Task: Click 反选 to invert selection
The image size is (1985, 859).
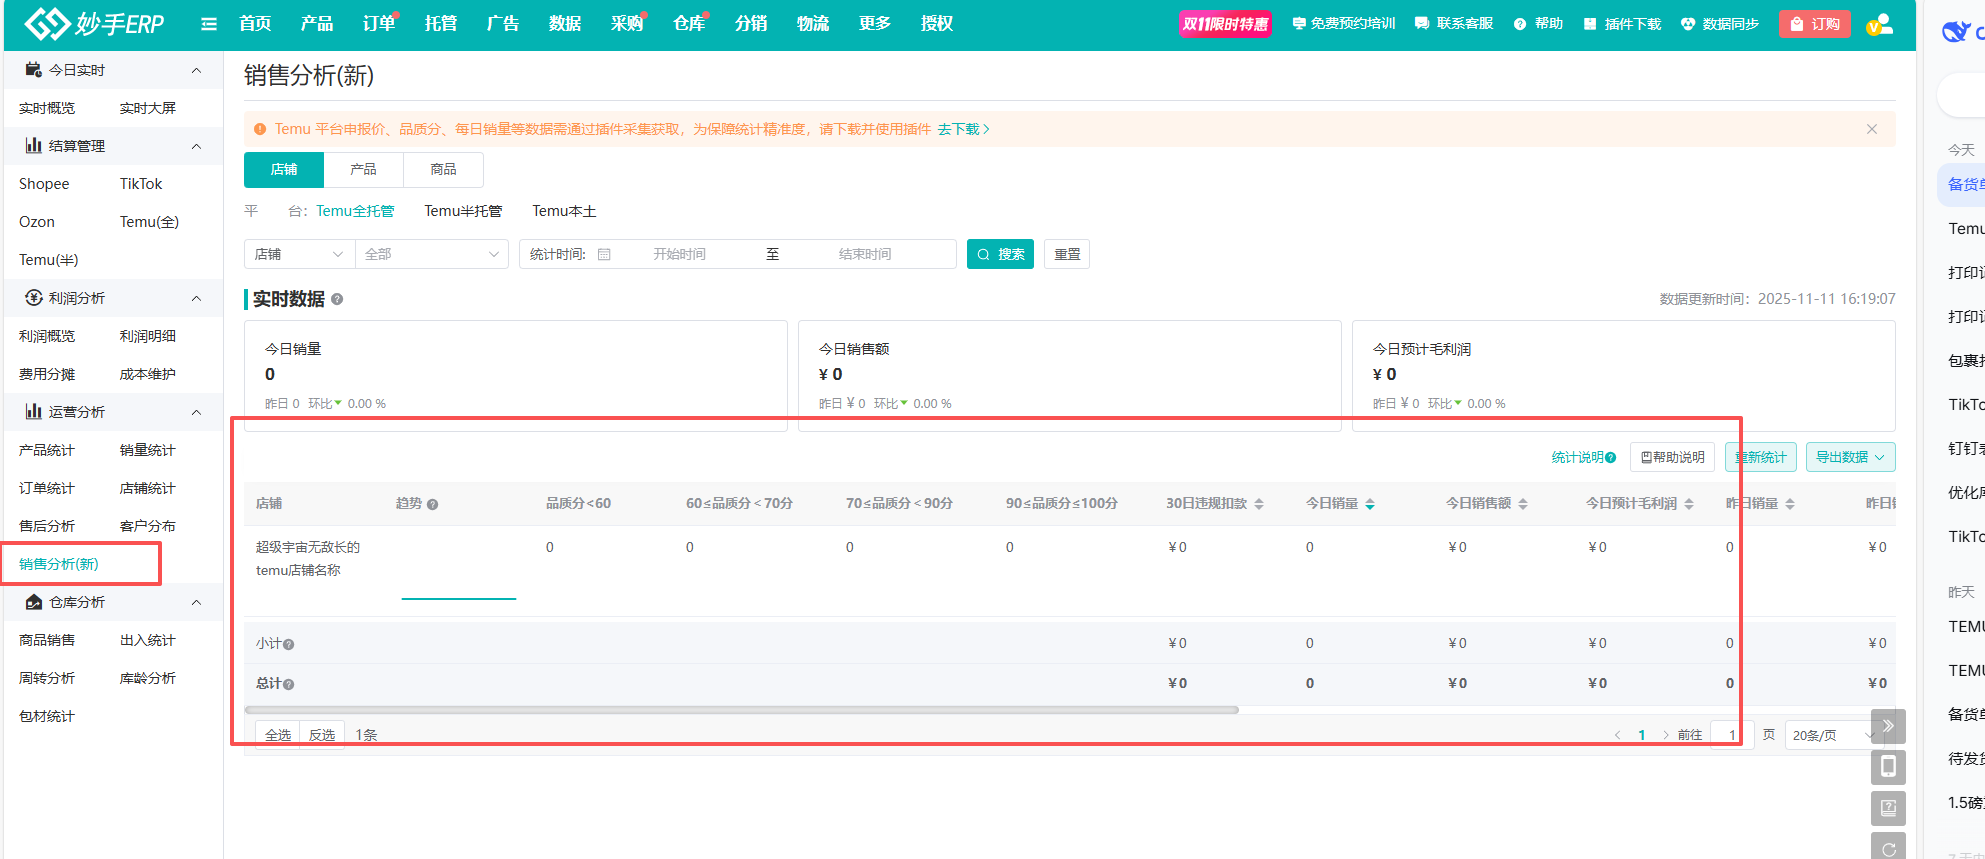Action: (x=322, y=735)
